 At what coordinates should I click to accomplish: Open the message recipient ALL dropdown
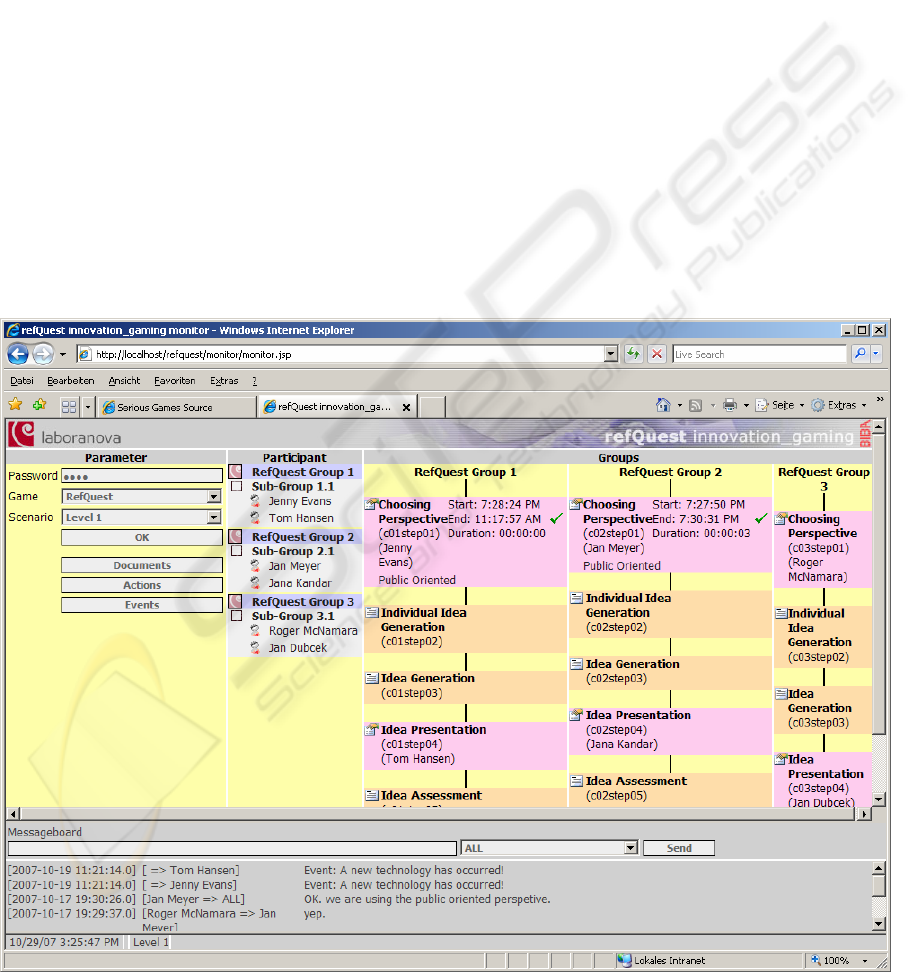click(630, 848)
